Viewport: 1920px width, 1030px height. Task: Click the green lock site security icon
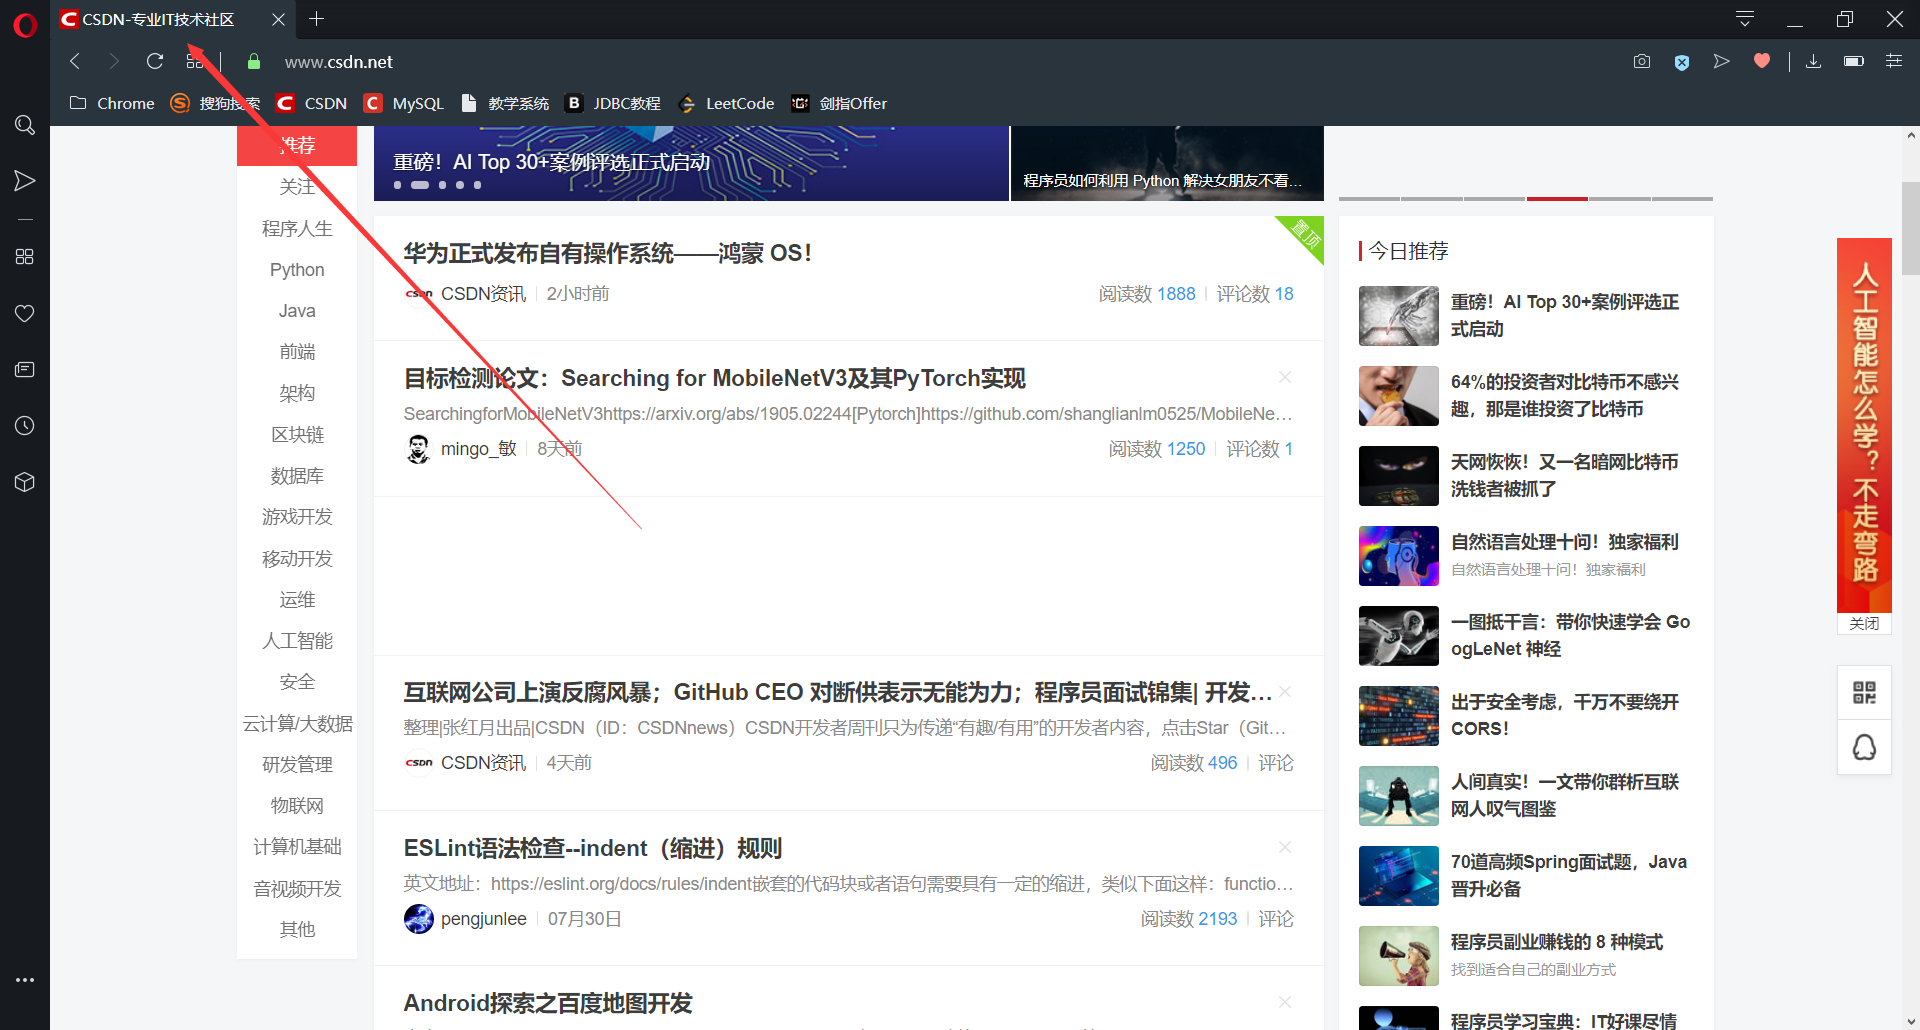(x=254, y=62)
